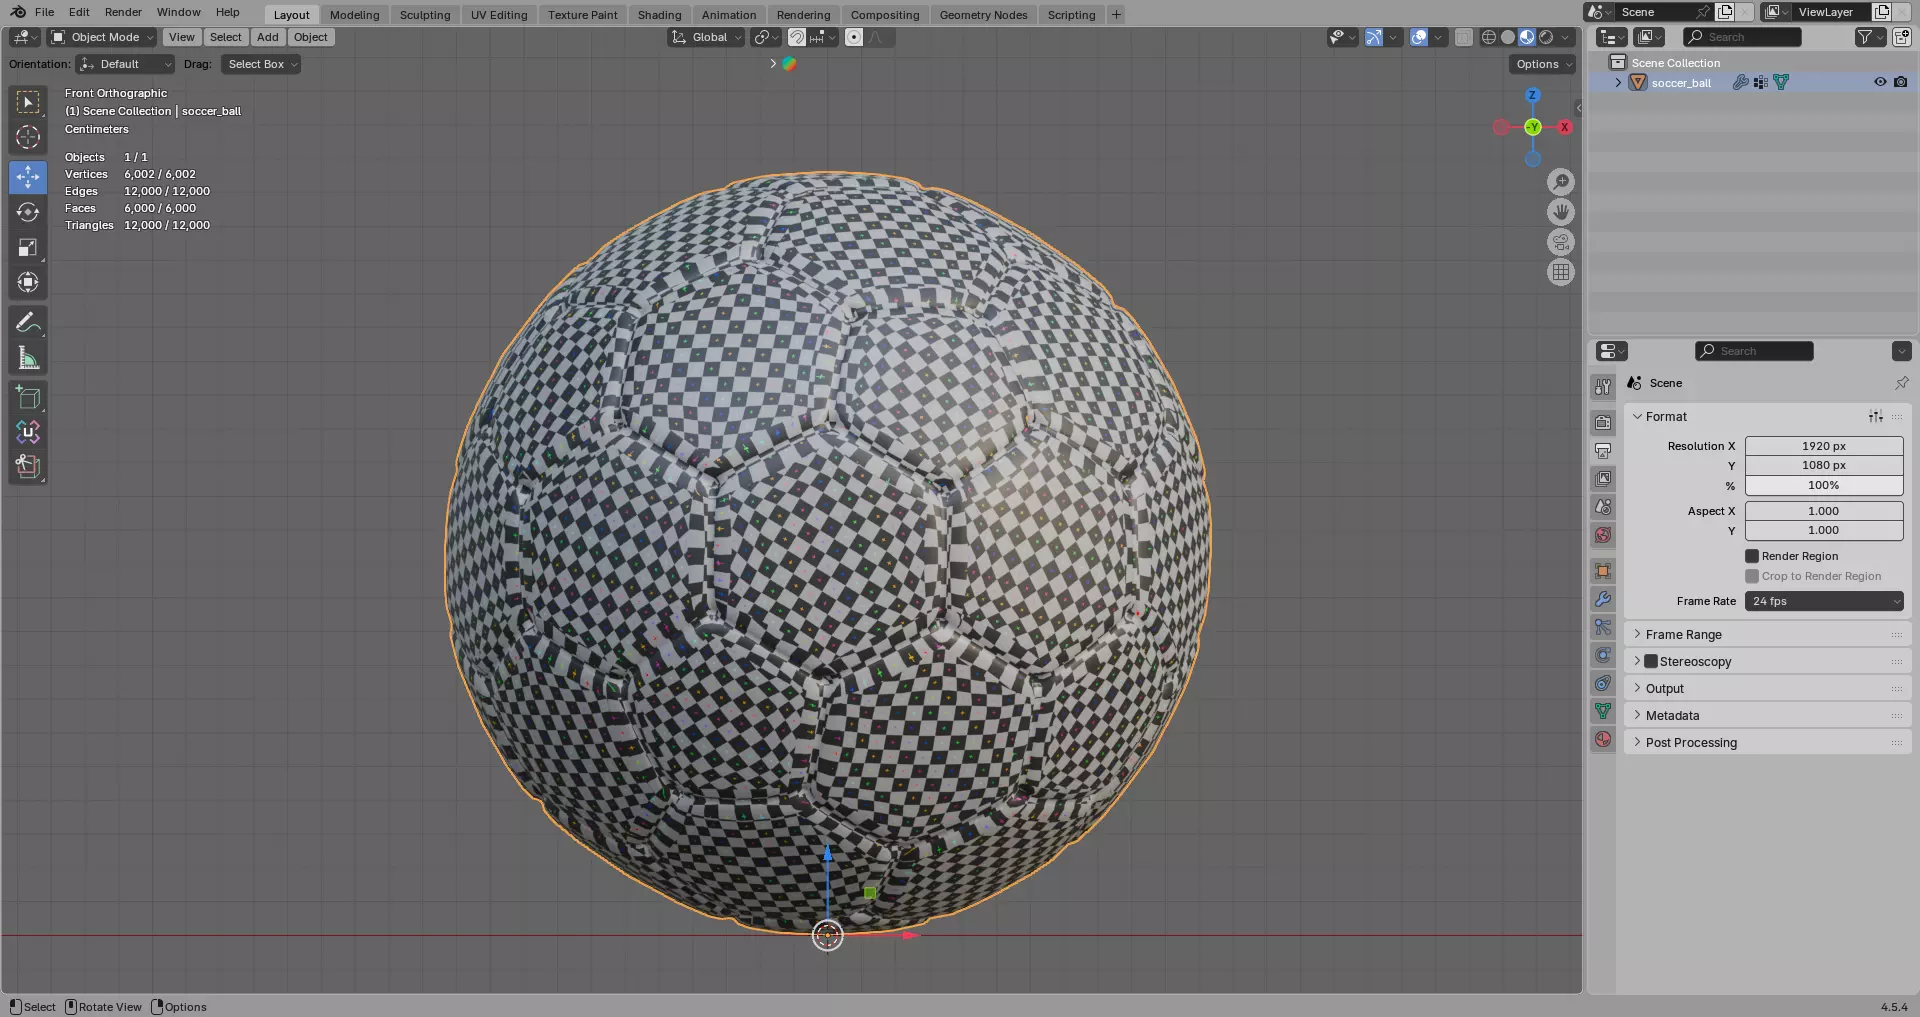Open the Drag Select Box dropdown
The width and height of the screenshot is (1920, 1017).
click(x=260, y=64)
